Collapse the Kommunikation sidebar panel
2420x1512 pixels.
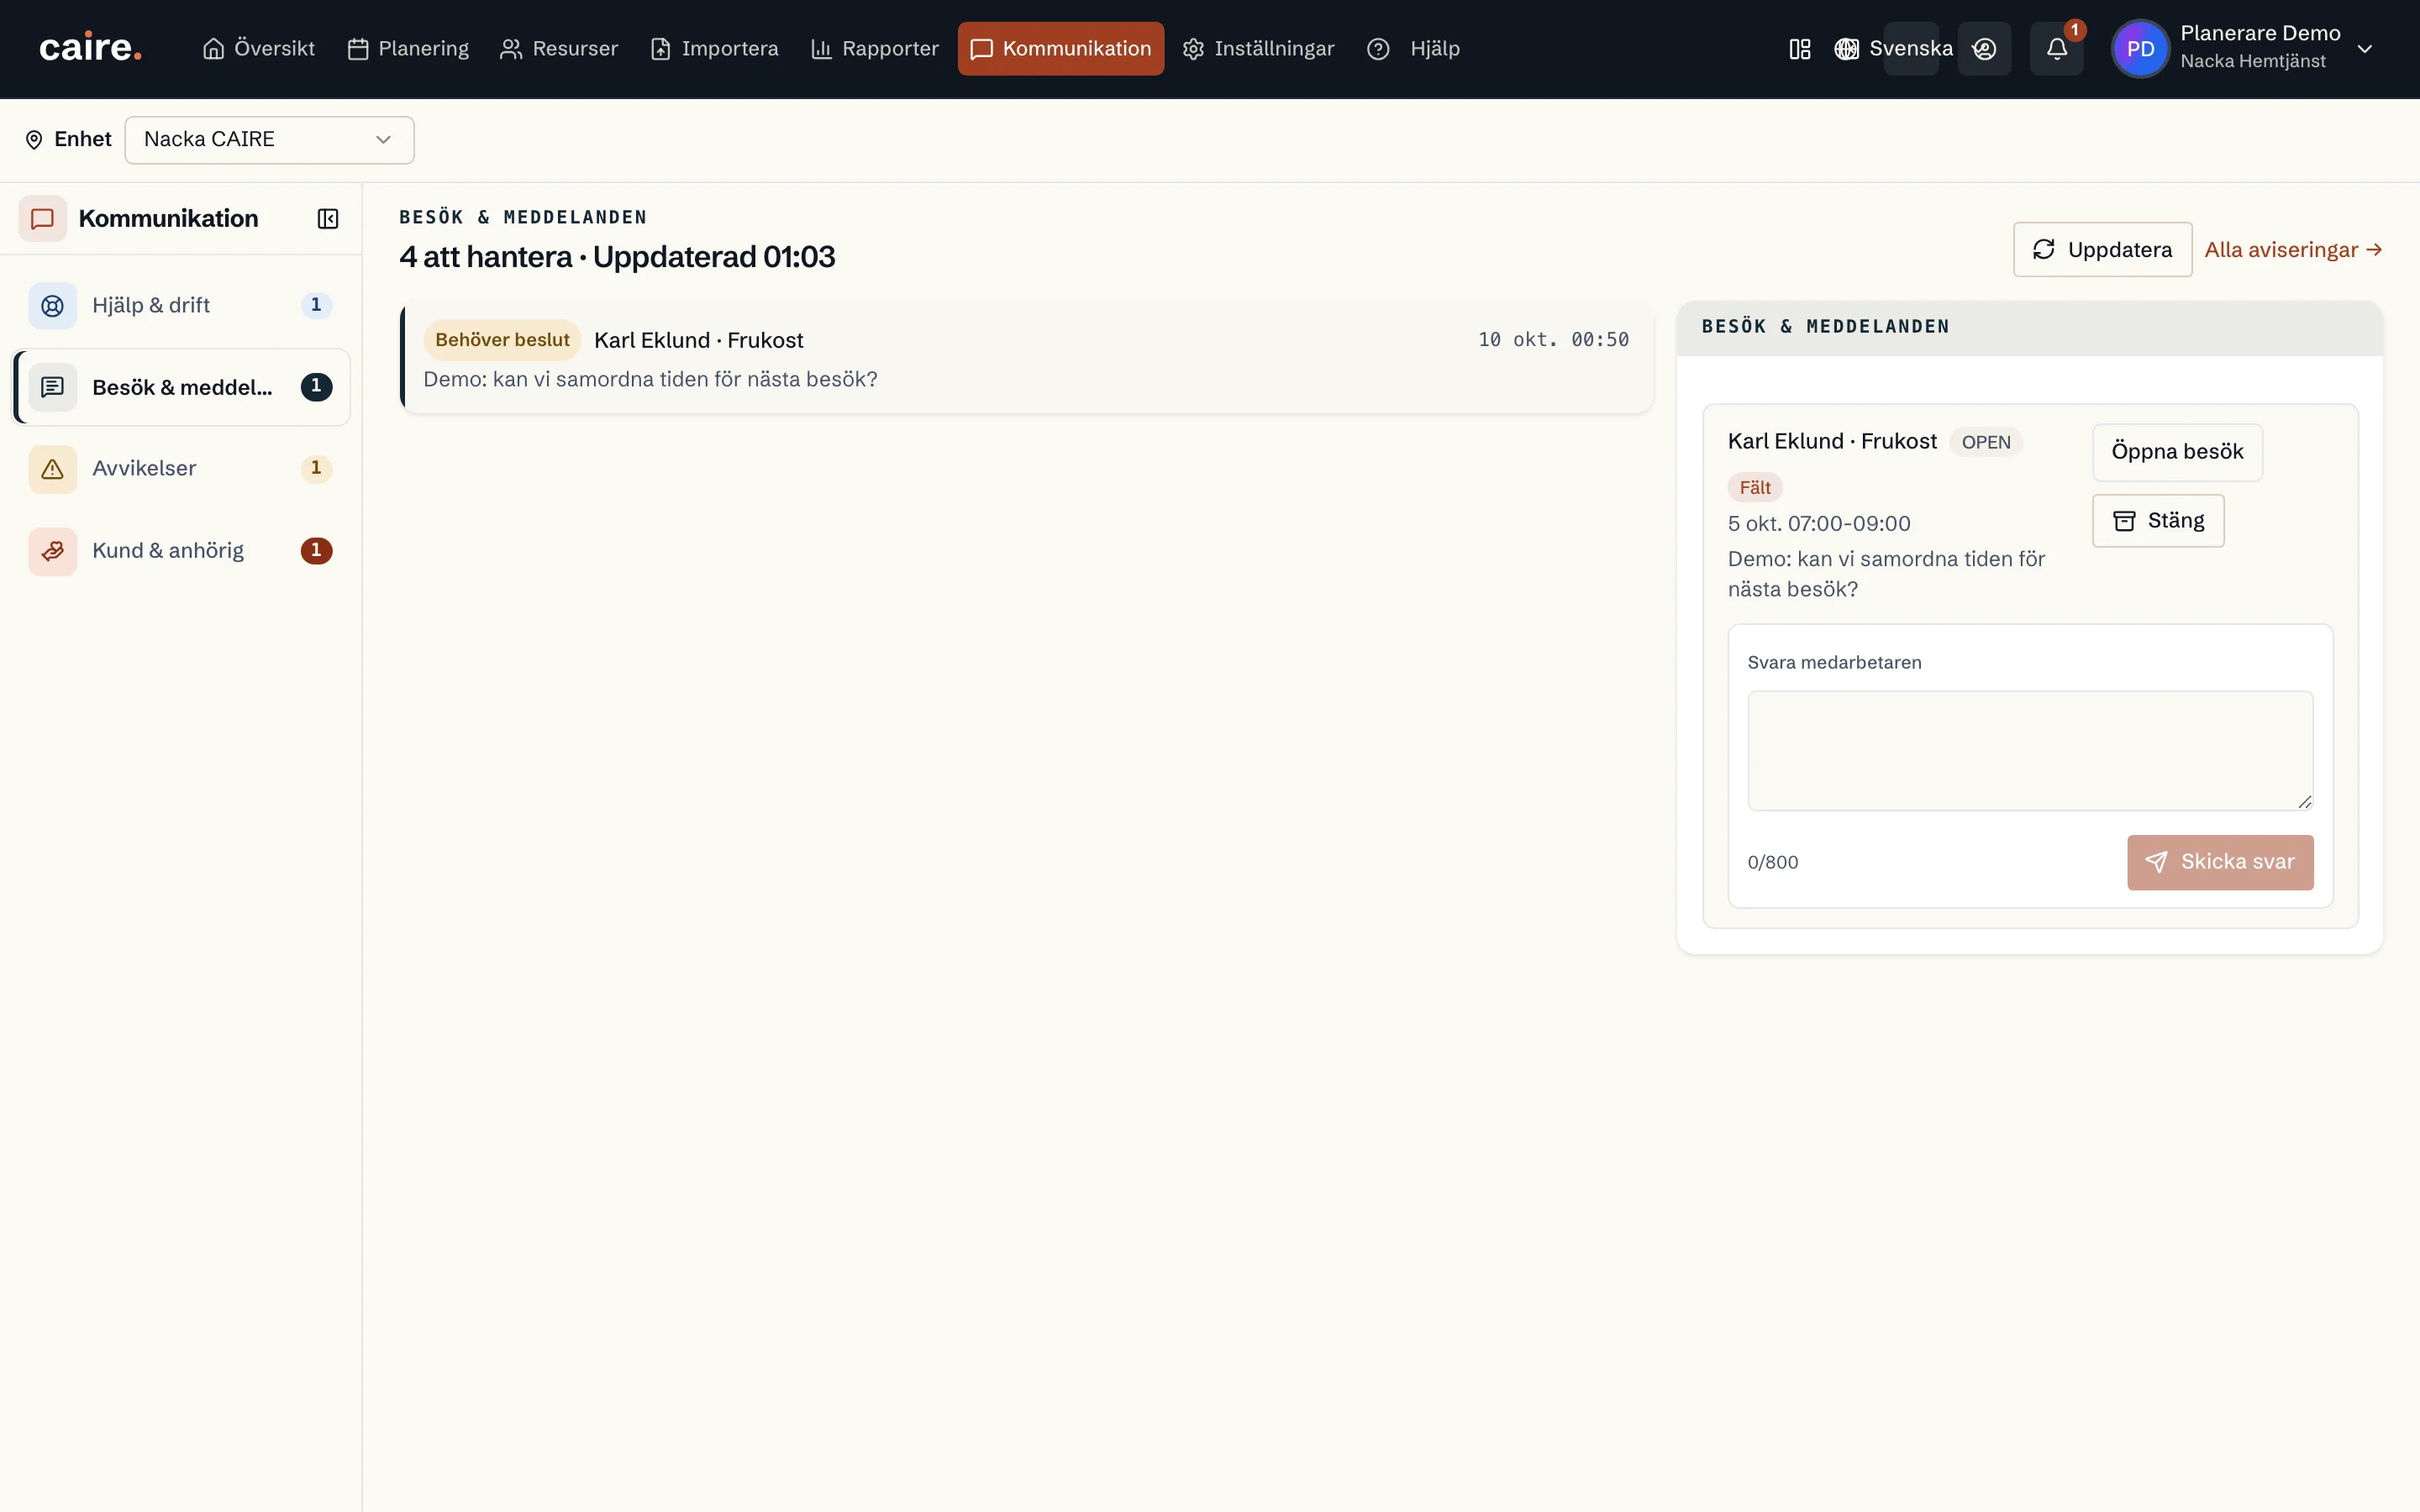(x=328, y=219)
